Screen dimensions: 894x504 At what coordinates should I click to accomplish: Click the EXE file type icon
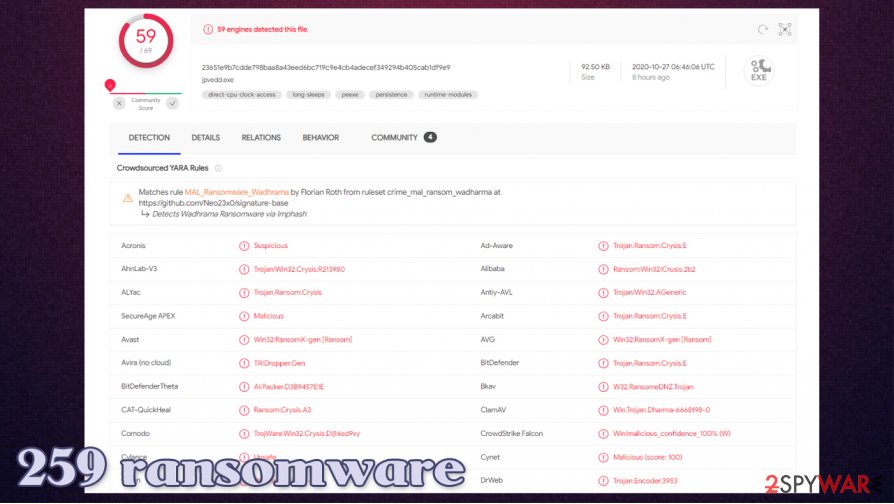758,71
